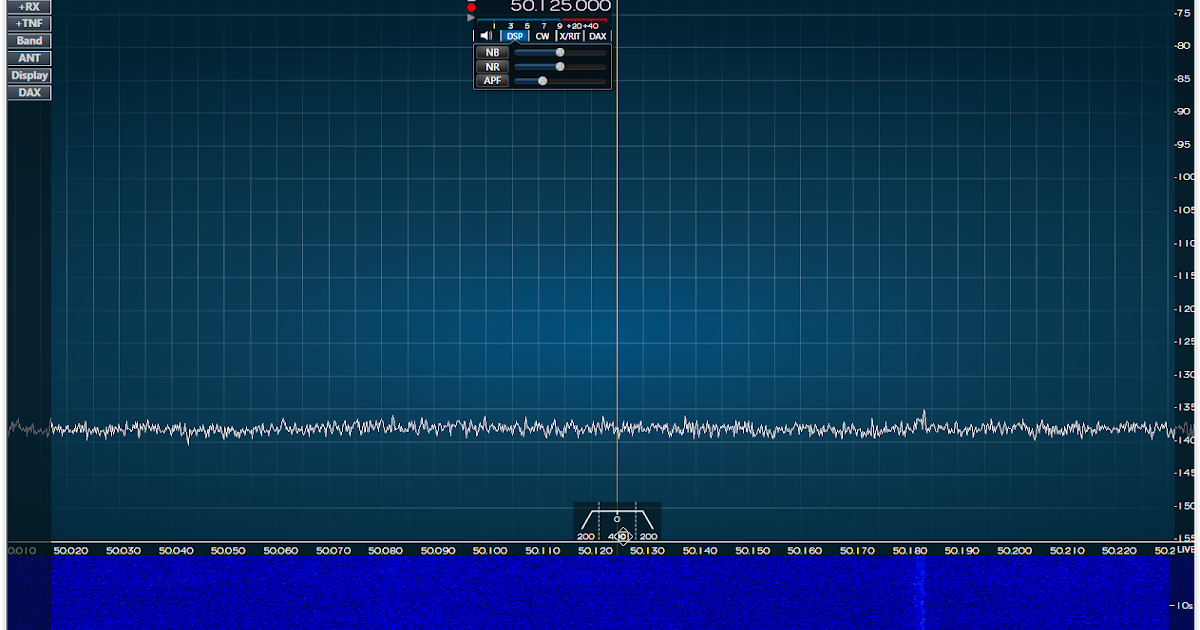Select the DSP tab button
The image size is (1200, 630).
[513, 35]
